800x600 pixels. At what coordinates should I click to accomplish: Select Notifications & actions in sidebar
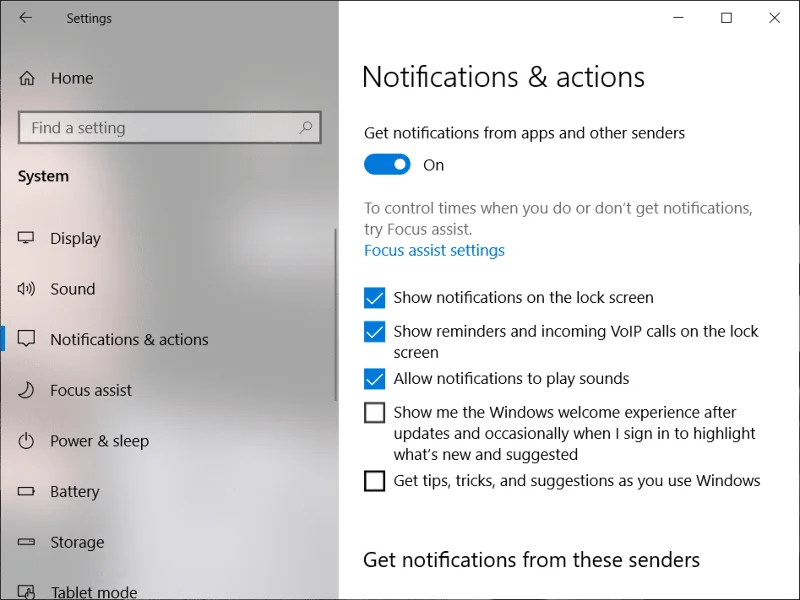[x=129, y=339]
